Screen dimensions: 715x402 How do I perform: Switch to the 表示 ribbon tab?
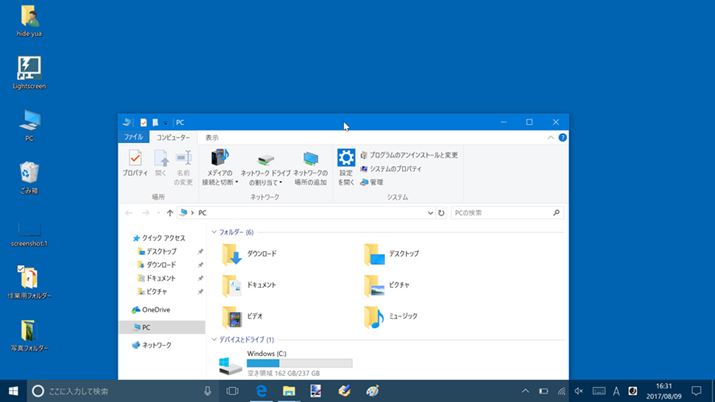[212, 137]
